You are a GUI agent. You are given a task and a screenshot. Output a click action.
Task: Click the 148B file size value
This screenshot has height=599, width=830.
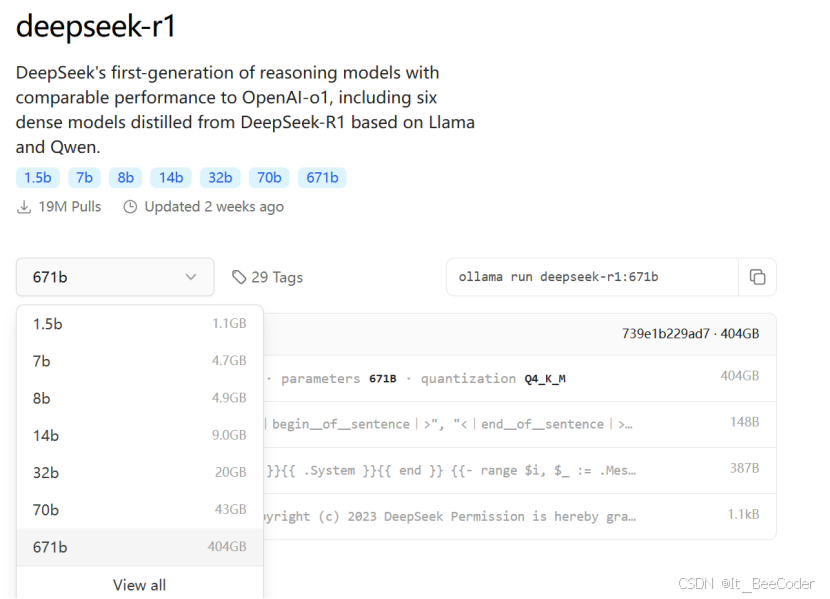[744, 422]
